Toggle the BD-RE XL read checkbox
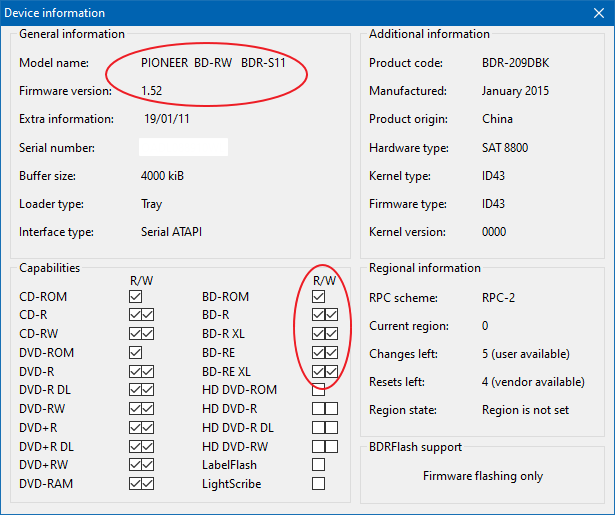 click(318, 371)
